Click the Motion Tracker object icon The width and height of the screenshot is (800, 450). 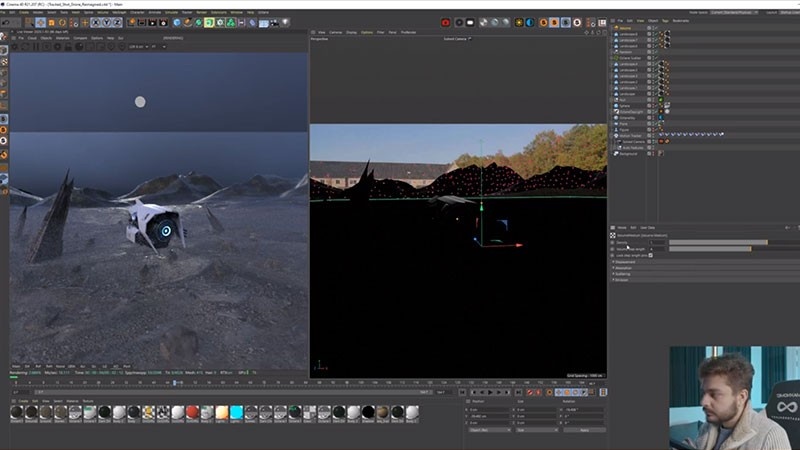(615, 135)
